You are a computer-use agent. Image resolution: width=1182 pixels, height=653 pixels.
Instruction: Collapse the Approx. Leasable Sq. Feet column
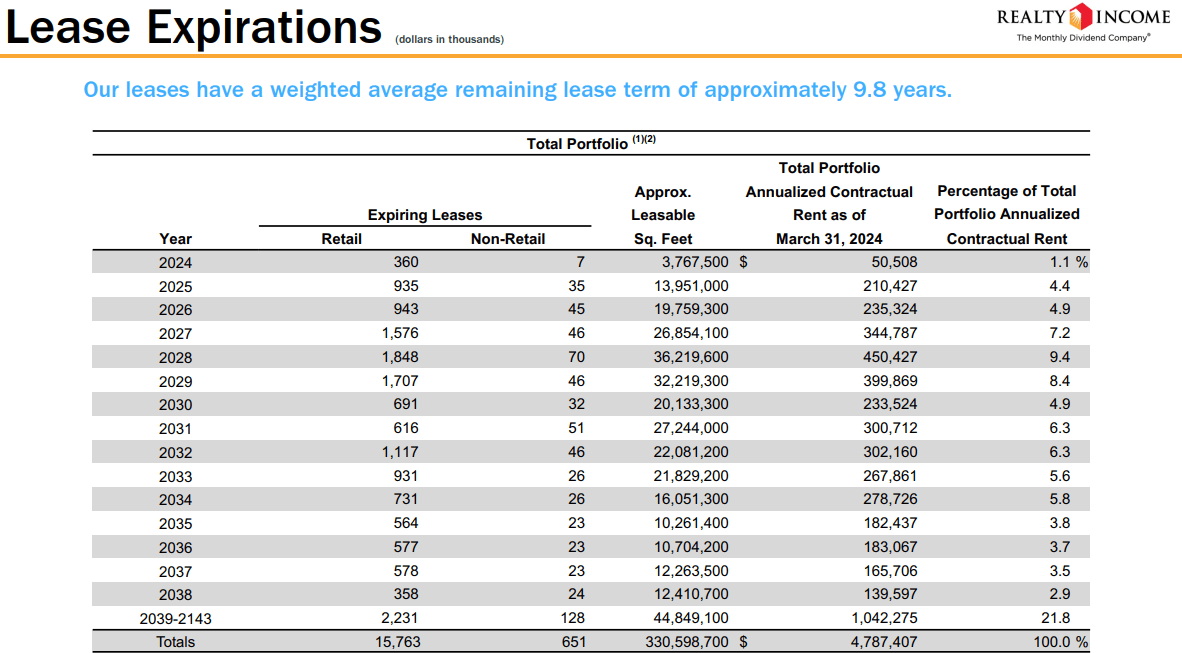(x=663, y=214)
